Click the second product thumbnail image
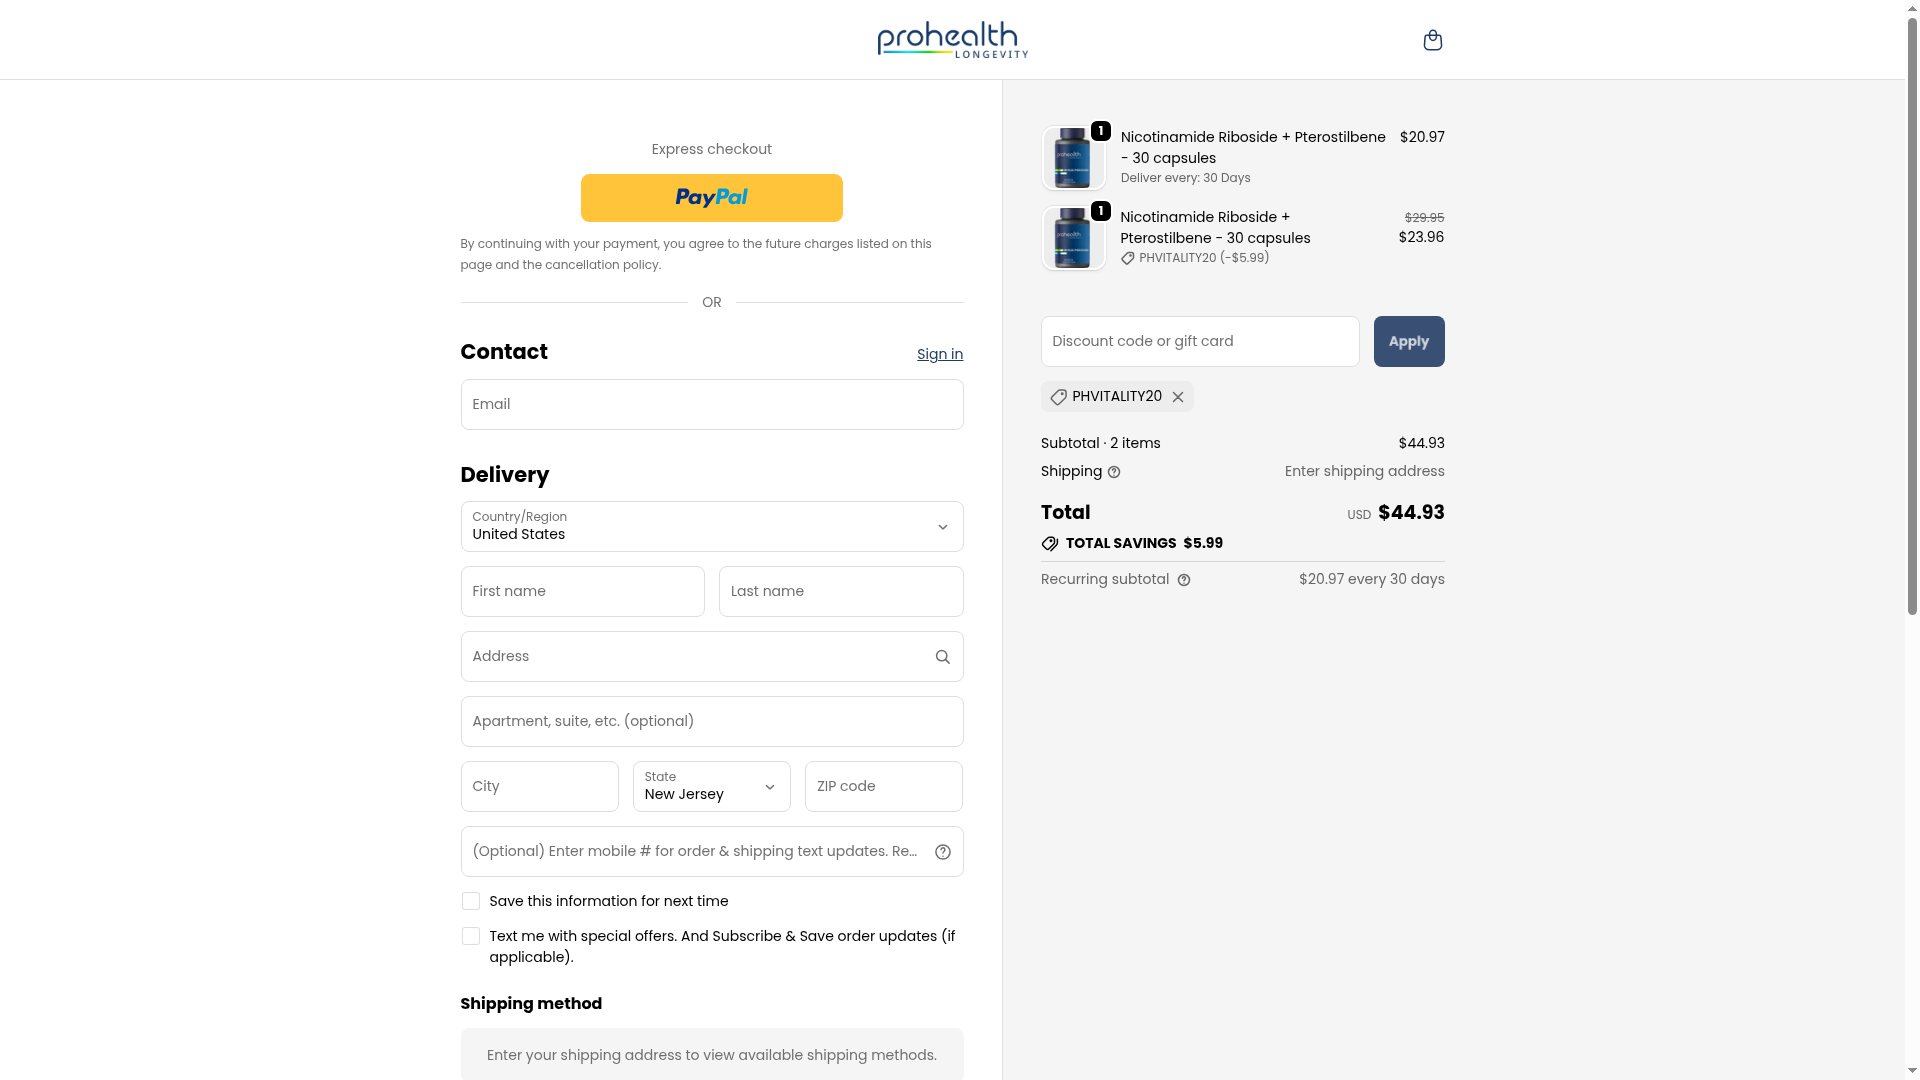Screen dimensions: 1920x1080 [1073, 238]
